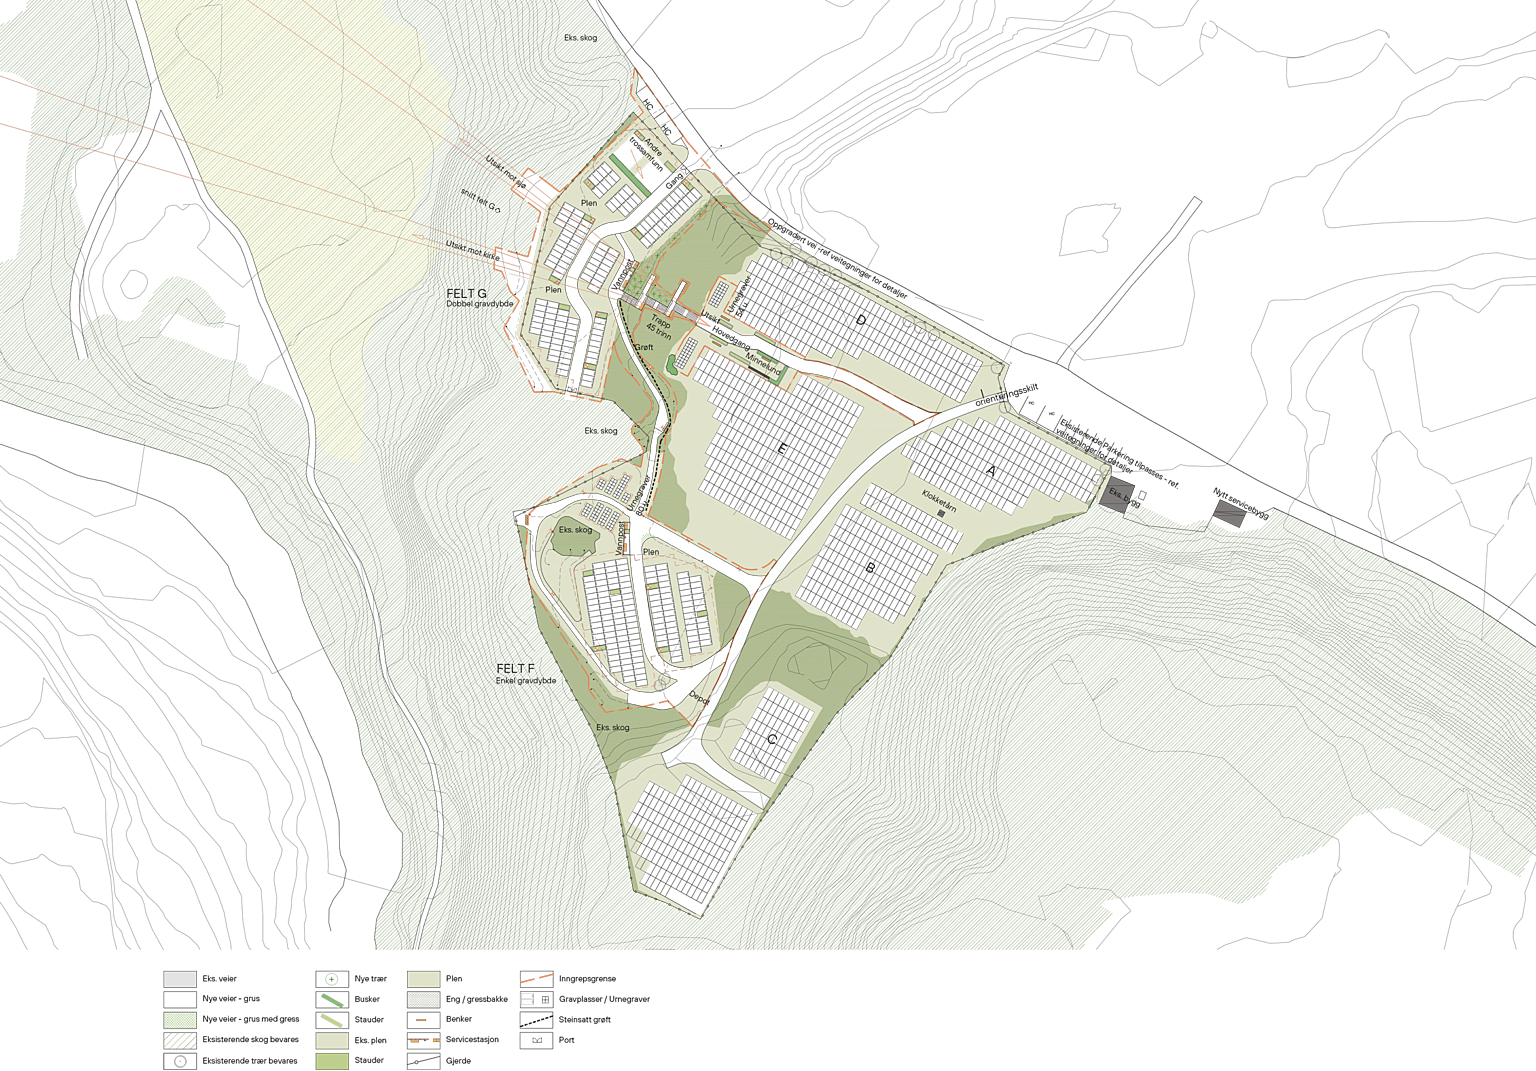Screen dimensions: 1536x1071
Task: Select the white grave plot grid legend icon
Action: pos(536,999)
